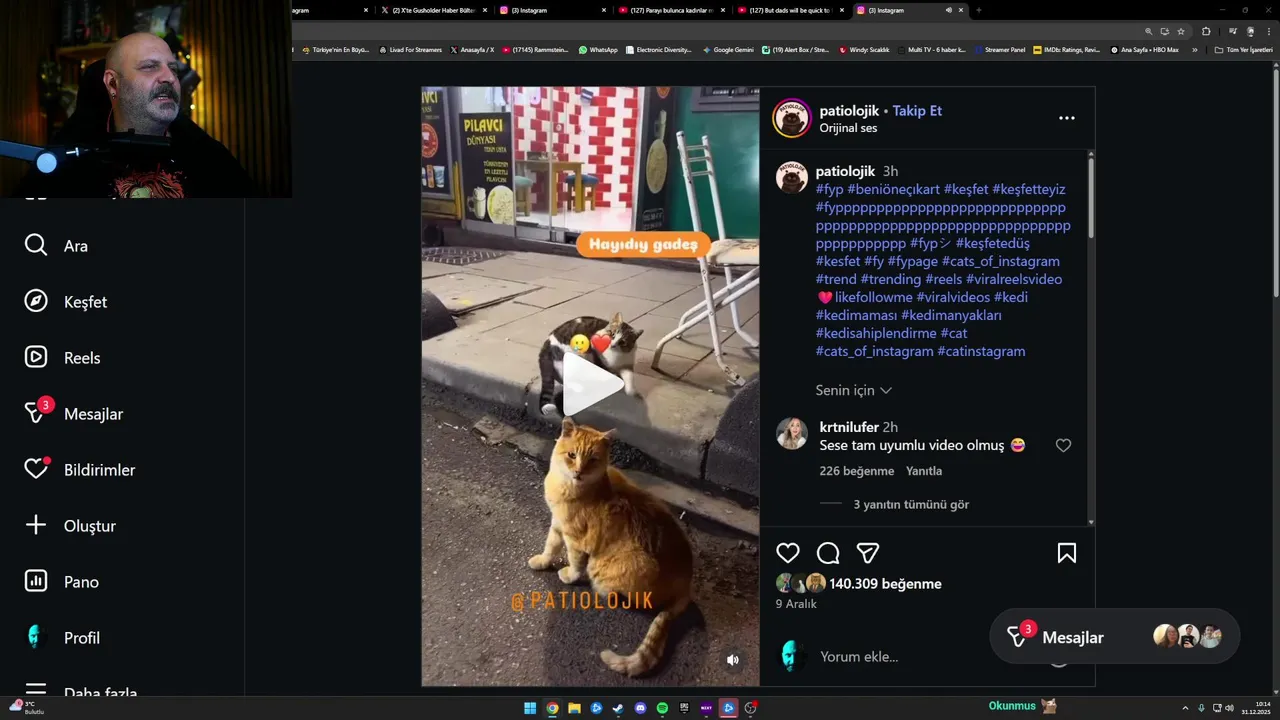The height and width of the screenshot is (720, 1280).
Task: Click zoom magnifier in address bar
Action: coord(1148,31)
